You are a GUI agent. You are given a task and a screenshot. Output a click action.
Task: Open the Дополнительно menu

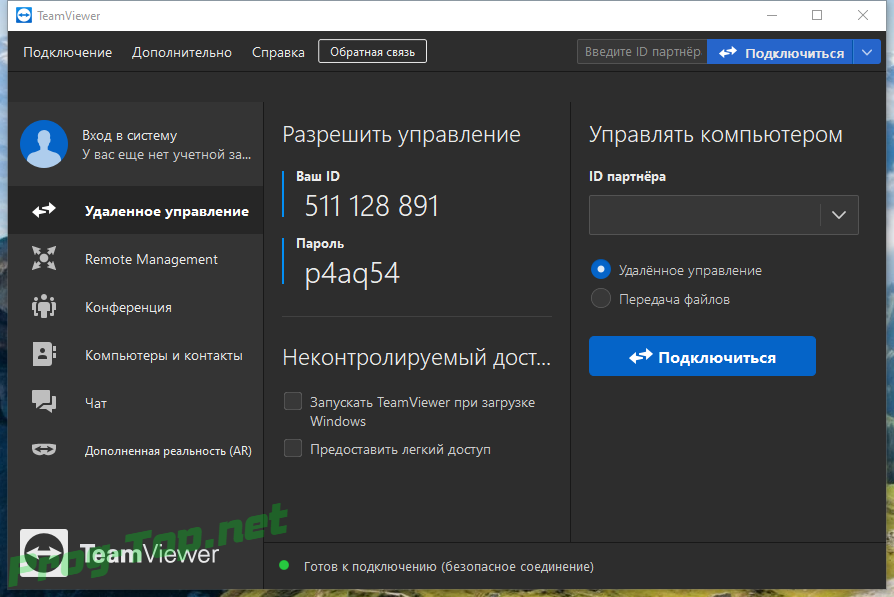coord(182,52)
